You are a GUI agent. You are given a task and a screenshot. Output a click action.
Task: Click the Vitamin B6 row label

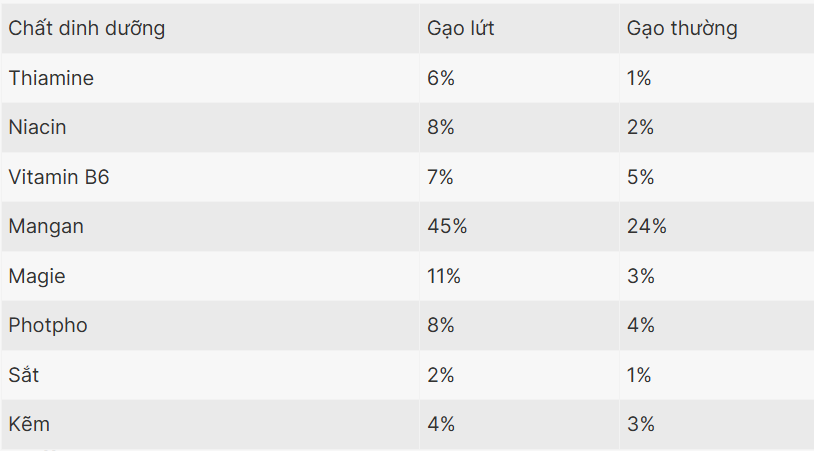pyautogui.click(x=59, y=177)
